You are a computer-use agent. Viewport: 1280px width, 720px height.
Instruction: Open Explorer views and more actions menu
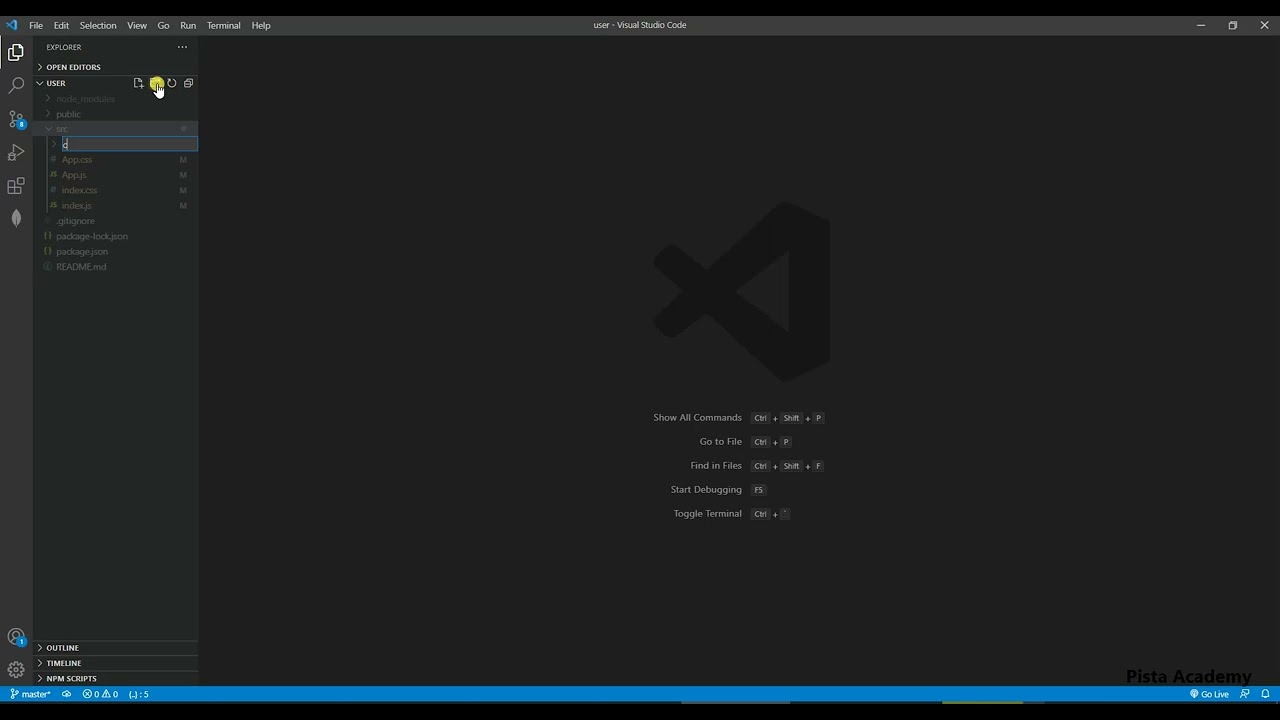point(182,47)
